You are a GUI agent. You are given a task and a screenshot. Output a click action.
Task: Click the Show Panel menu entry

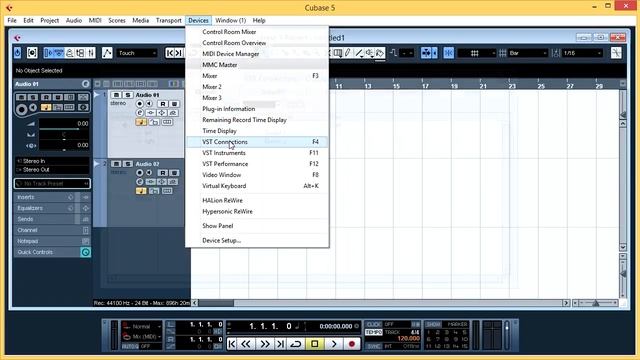[257, 226]
